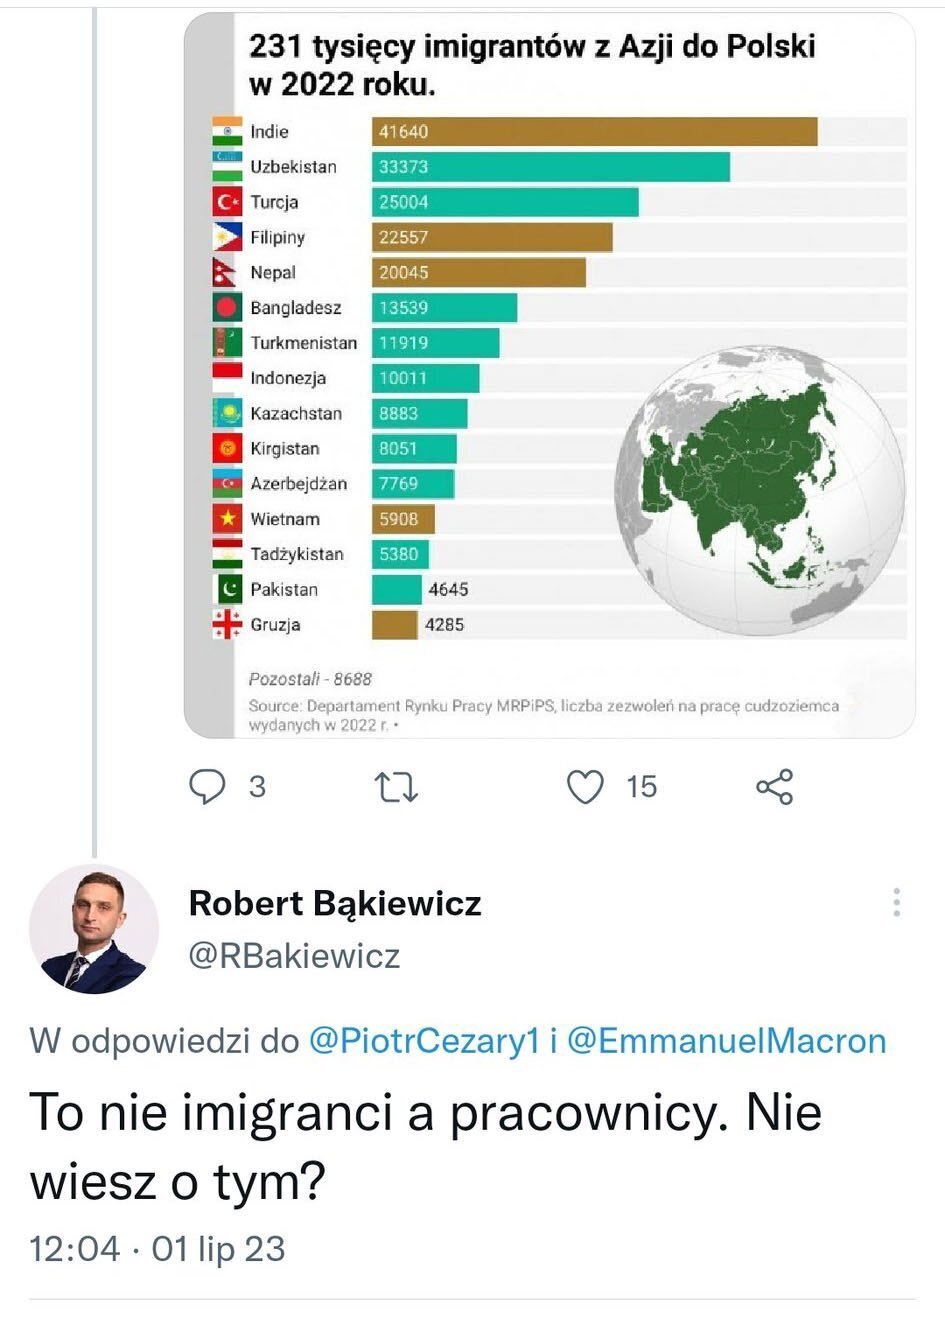Image resolution: width=945 pixels, height=1321 pixels.
Task: Click the reply speech bubble icon
Action: click(207, 787)
